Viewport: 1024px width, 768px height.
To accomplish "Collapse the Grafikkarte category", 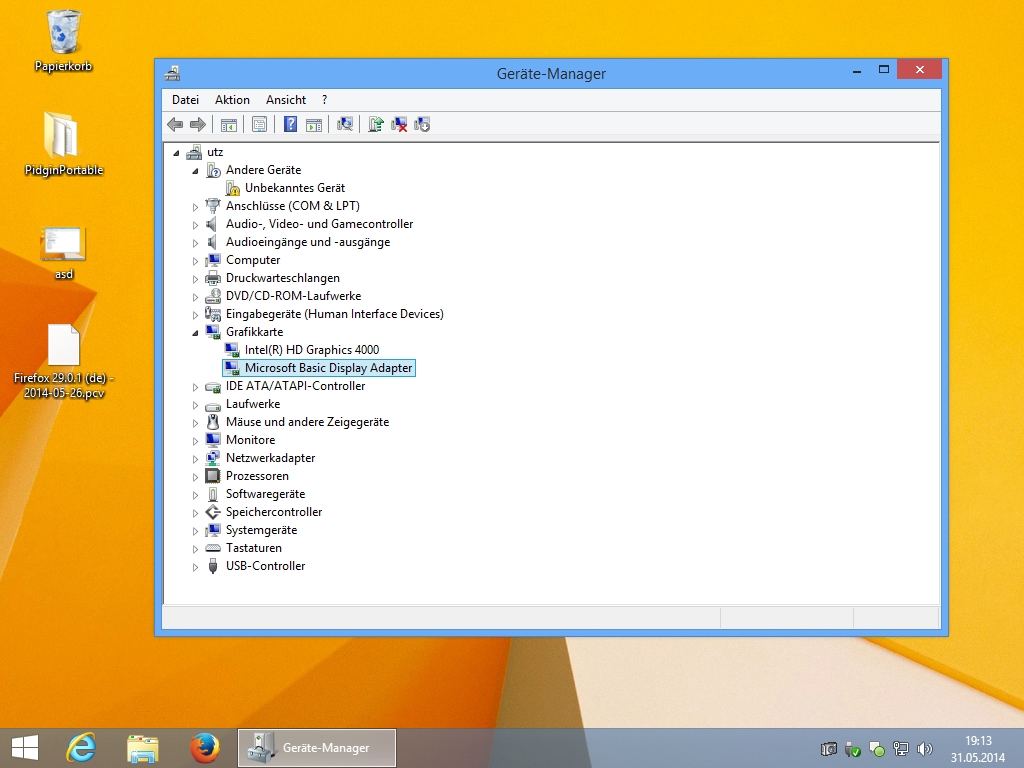I will pos(195,333).
